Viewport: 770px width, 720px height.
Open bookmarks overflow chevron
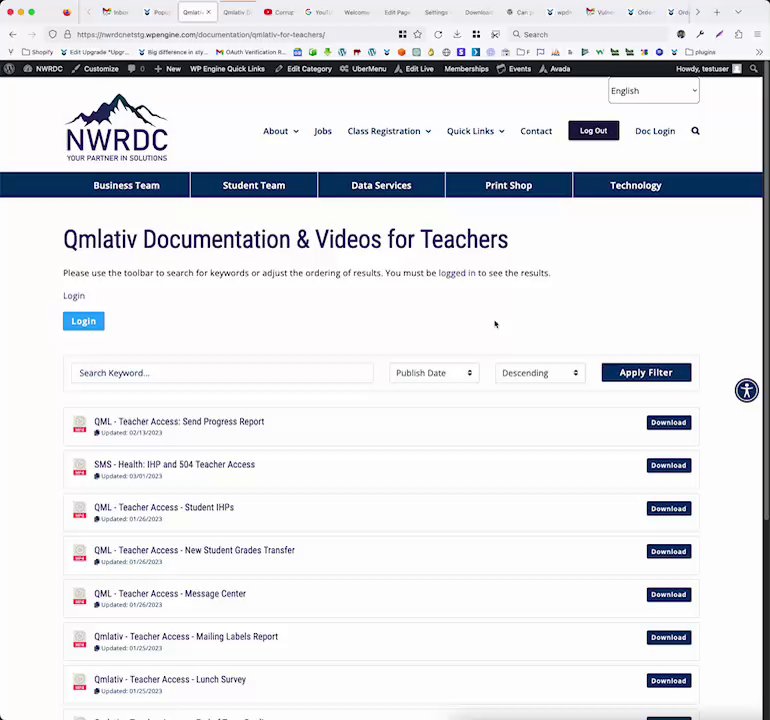(x=759, y=52)
